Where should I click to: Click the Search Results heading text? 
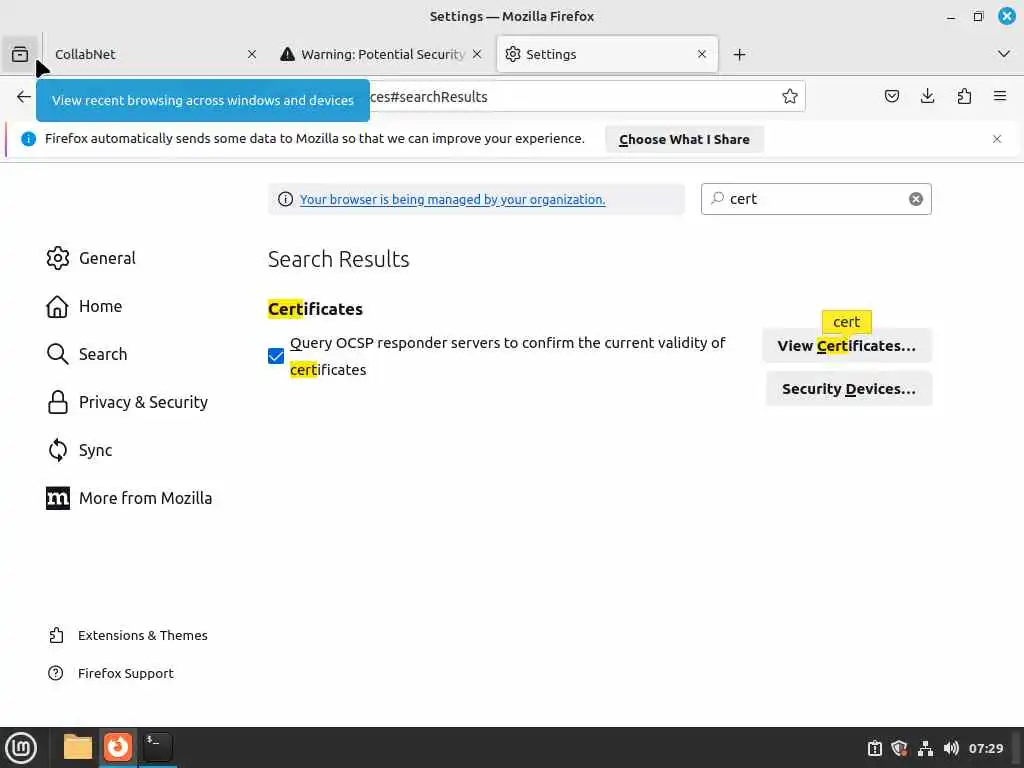point(338,259)
